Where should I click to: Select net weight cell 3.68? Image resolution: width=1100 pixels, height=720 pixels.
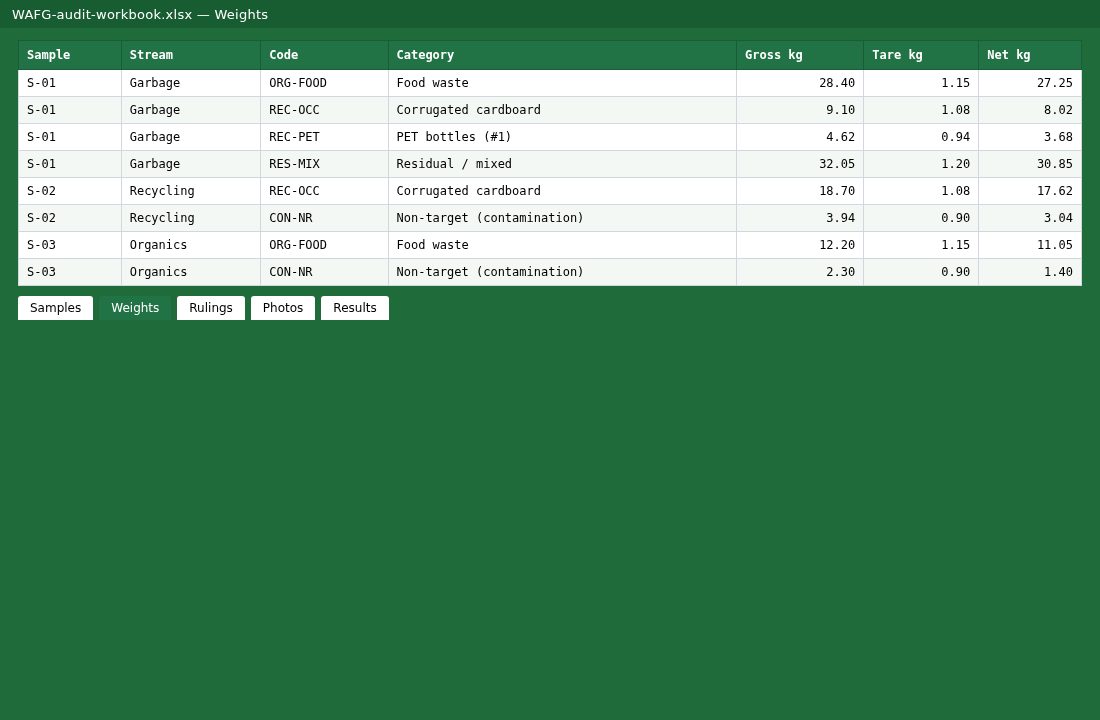(x=1030, y=137)
